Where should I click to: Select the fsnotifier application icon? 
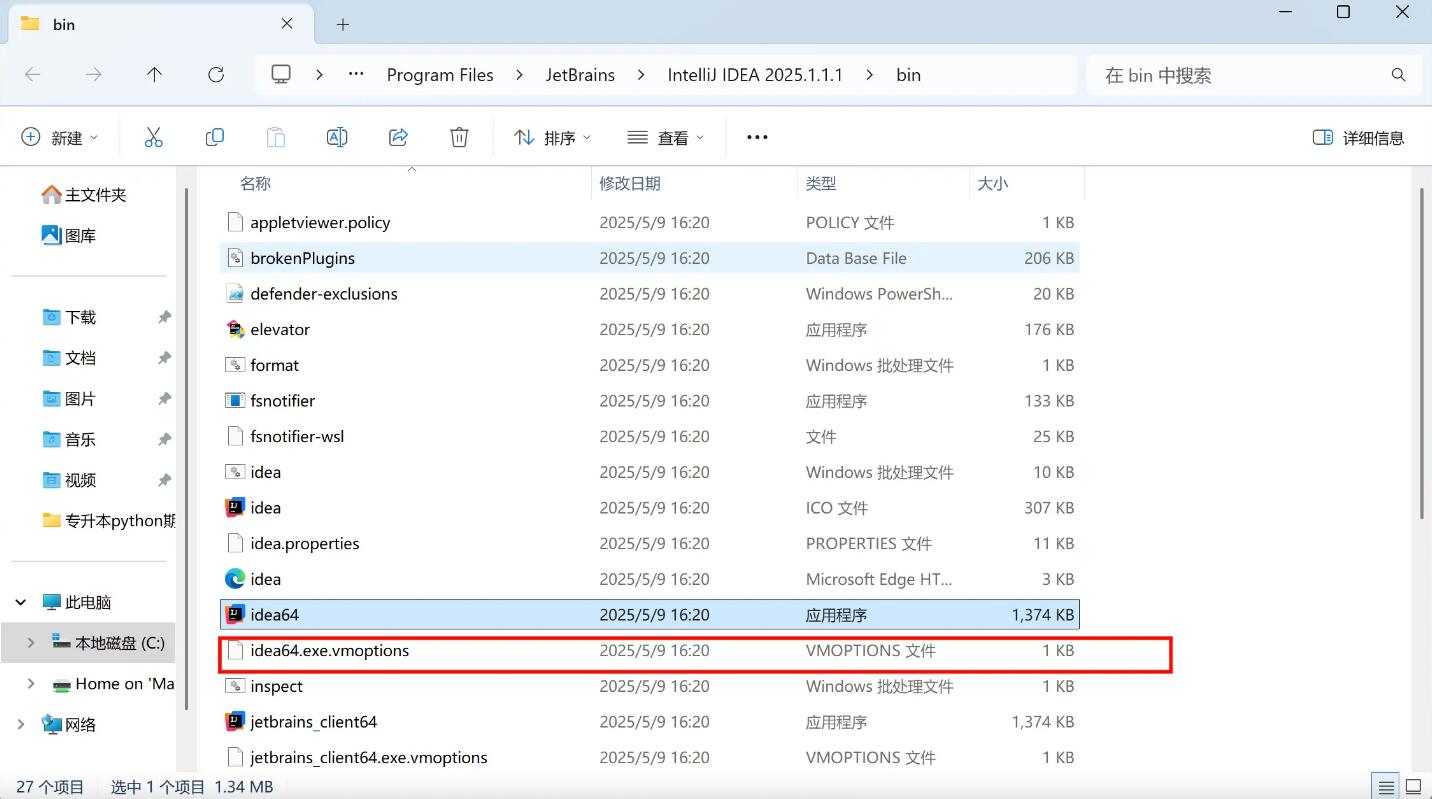tap(235, 401)
